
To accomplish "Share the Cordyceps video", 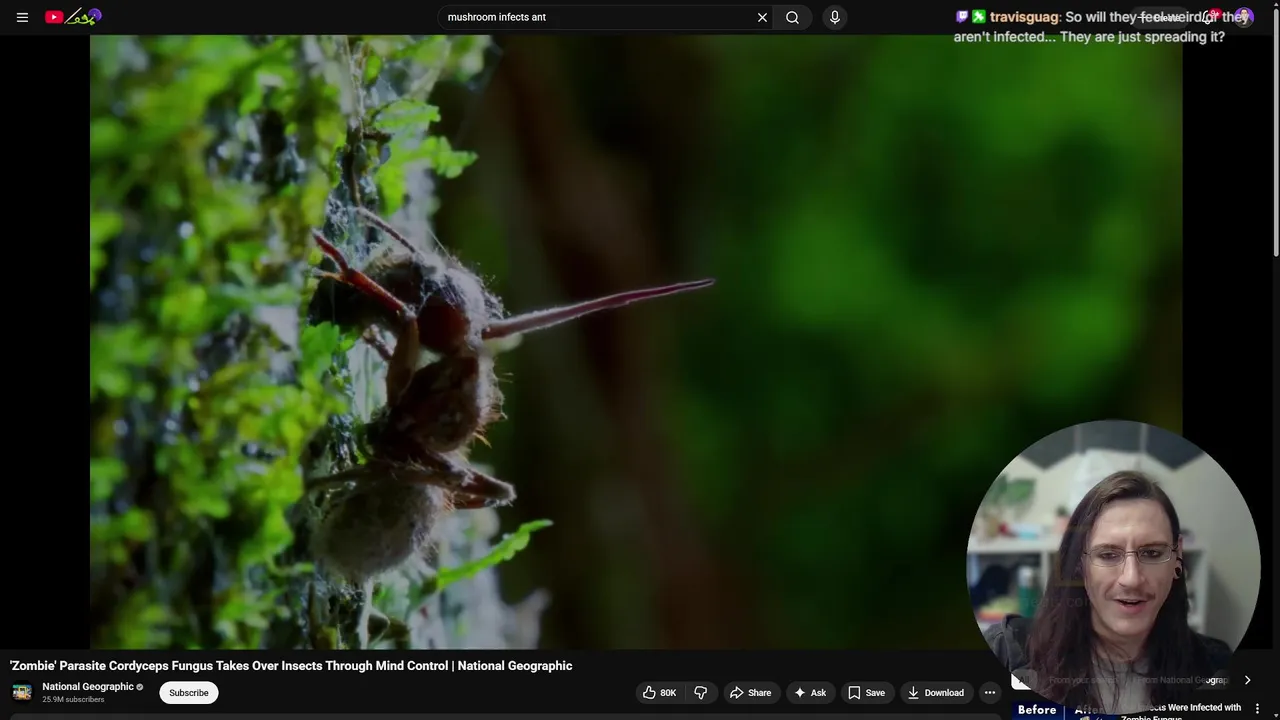I will pyautogui.click(x=750, y=692).
